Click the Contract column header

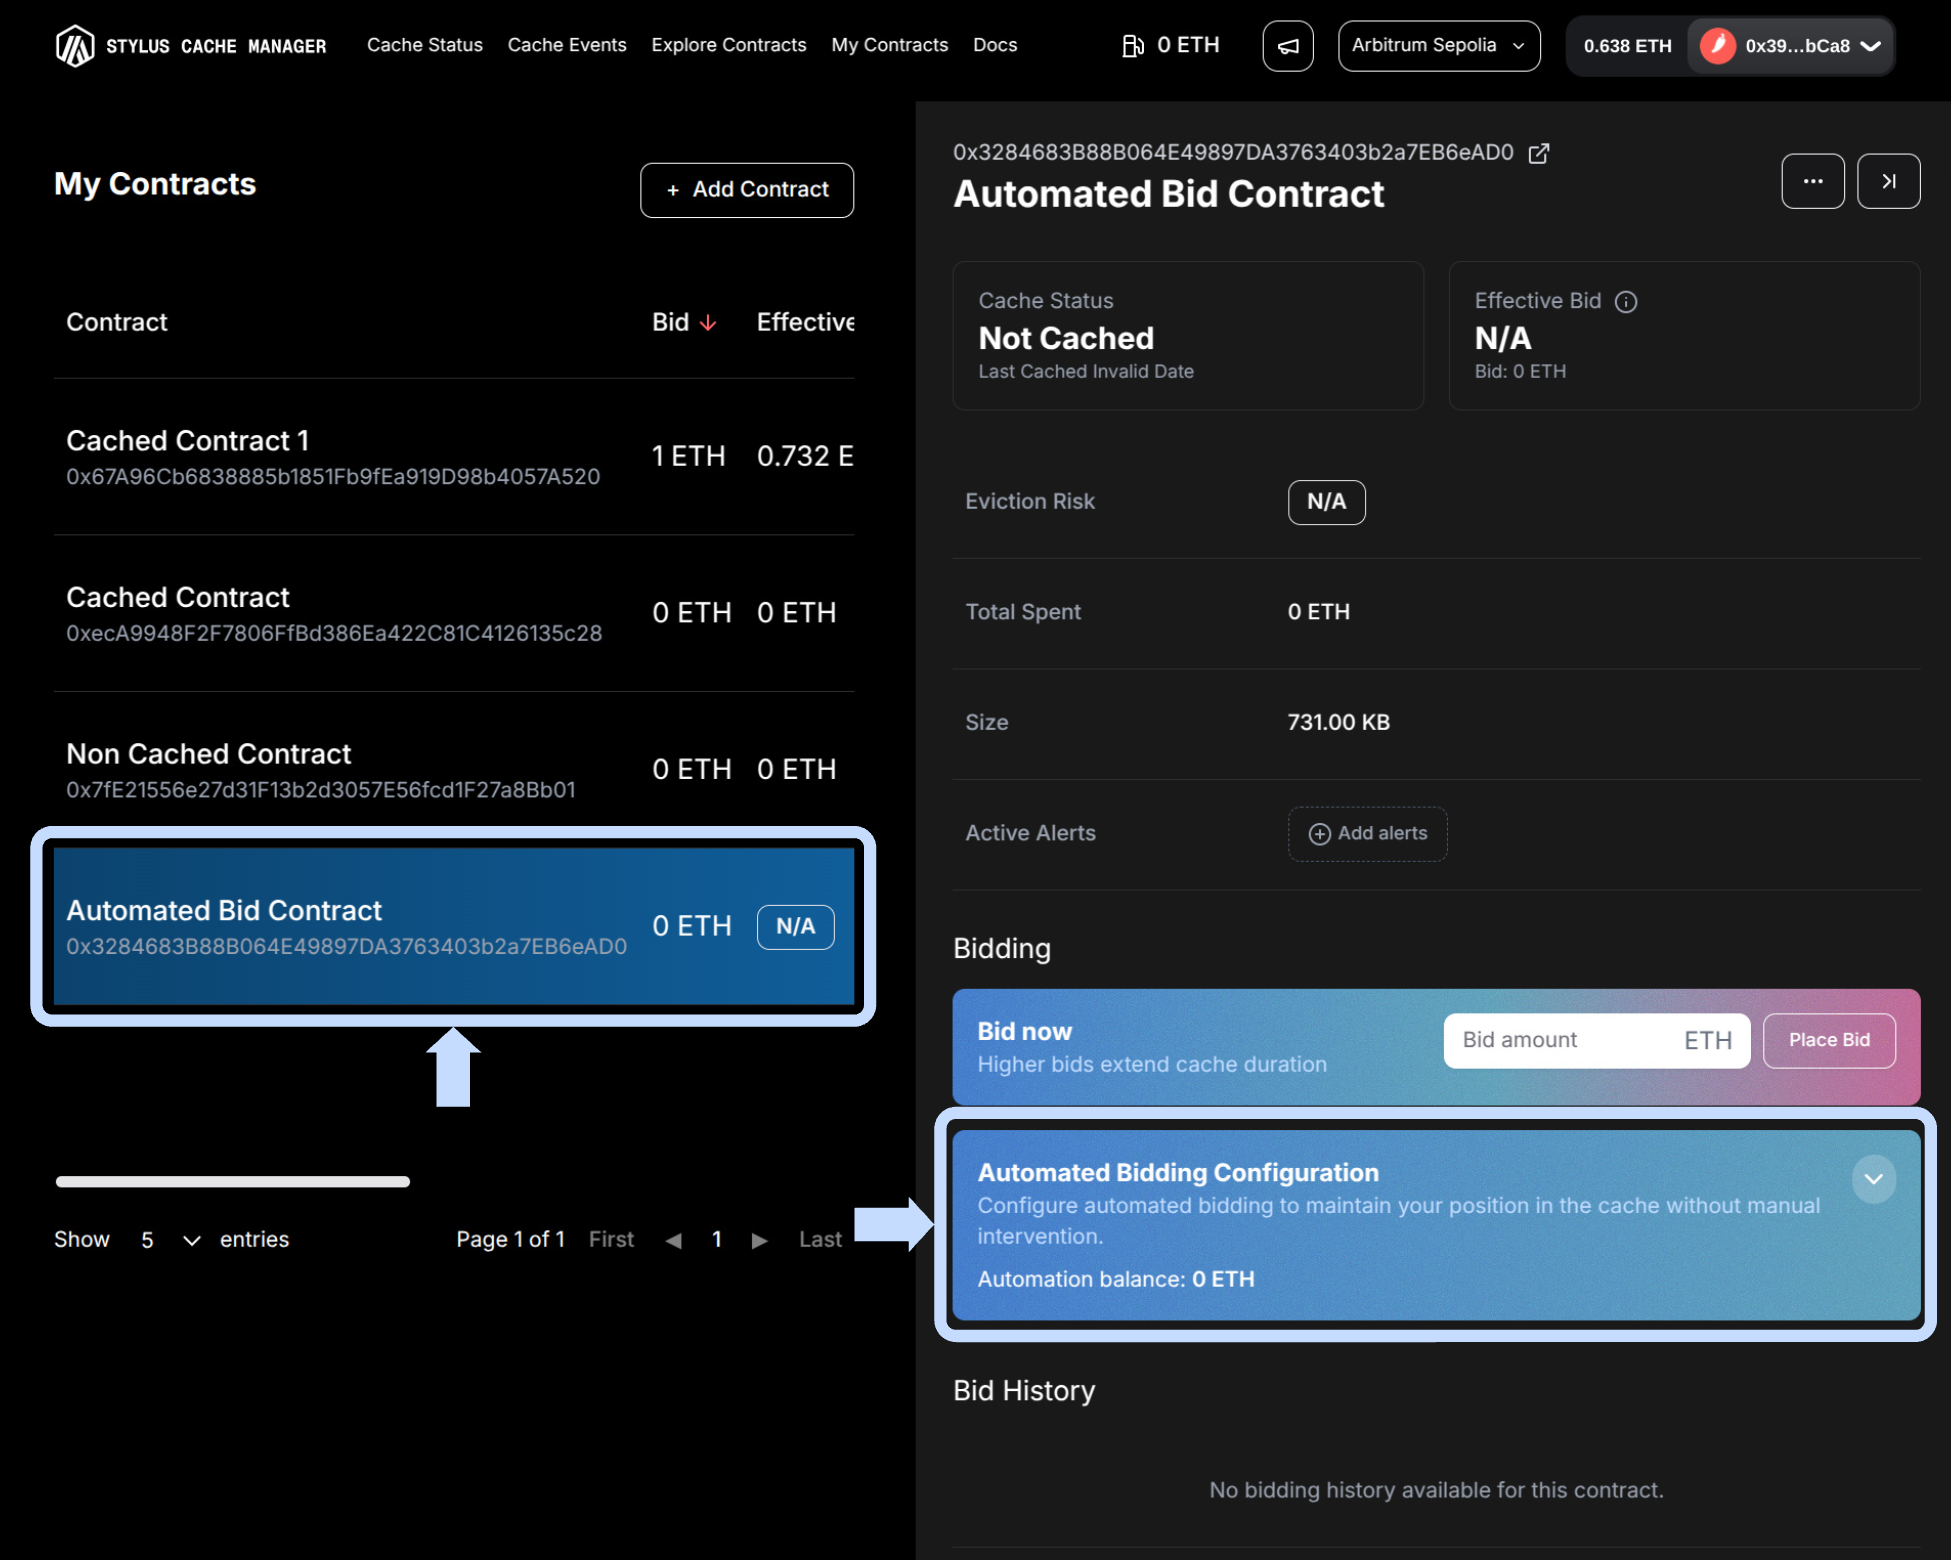117,323
